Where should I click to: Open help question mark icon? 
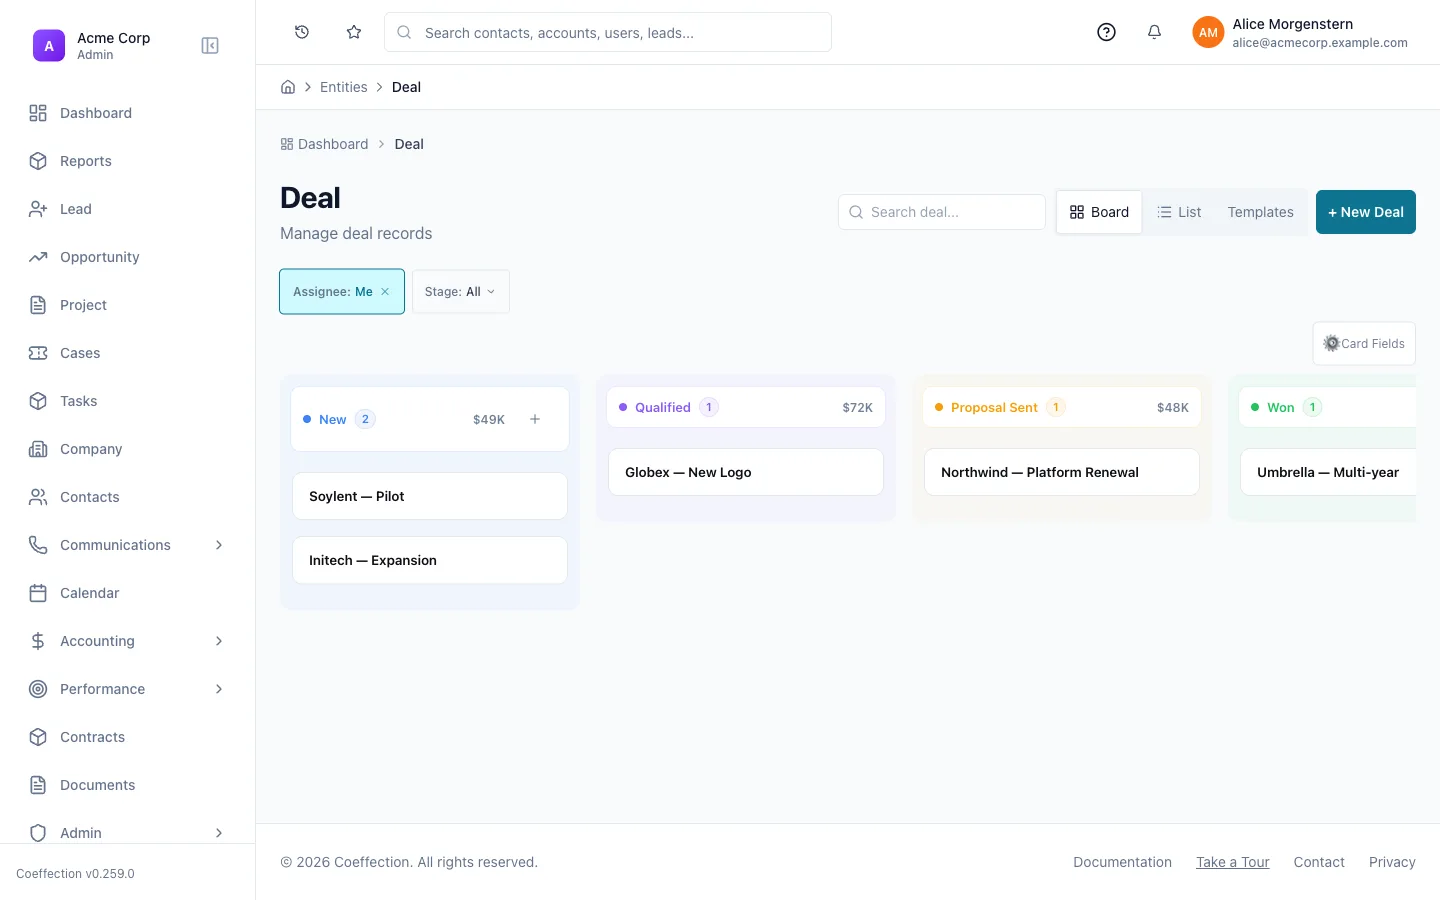[1106, 32]
